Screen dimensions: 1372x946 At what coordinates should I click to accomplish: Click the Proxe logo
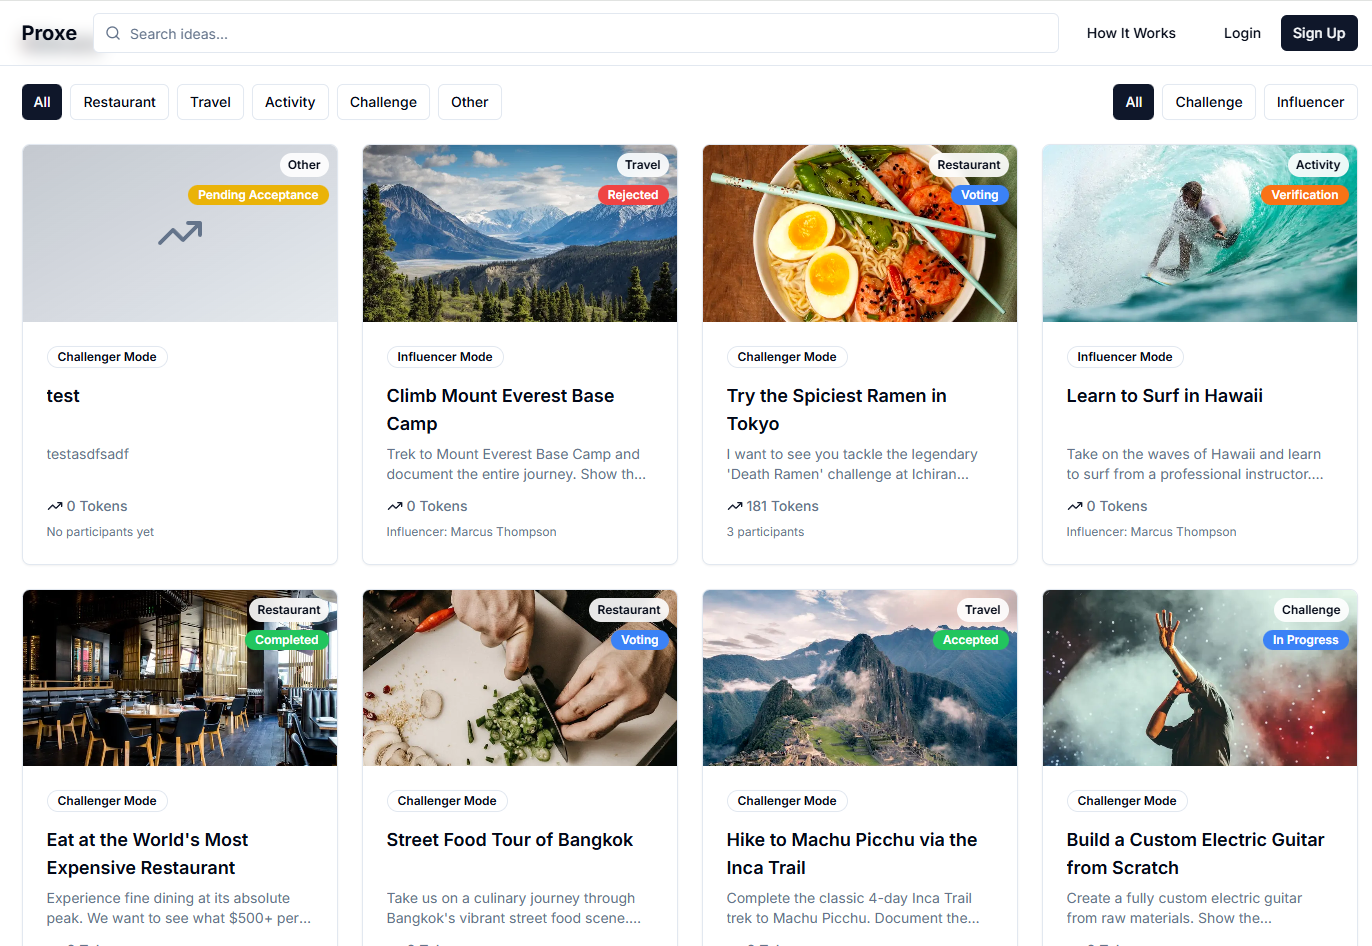(x=49, y=33)
